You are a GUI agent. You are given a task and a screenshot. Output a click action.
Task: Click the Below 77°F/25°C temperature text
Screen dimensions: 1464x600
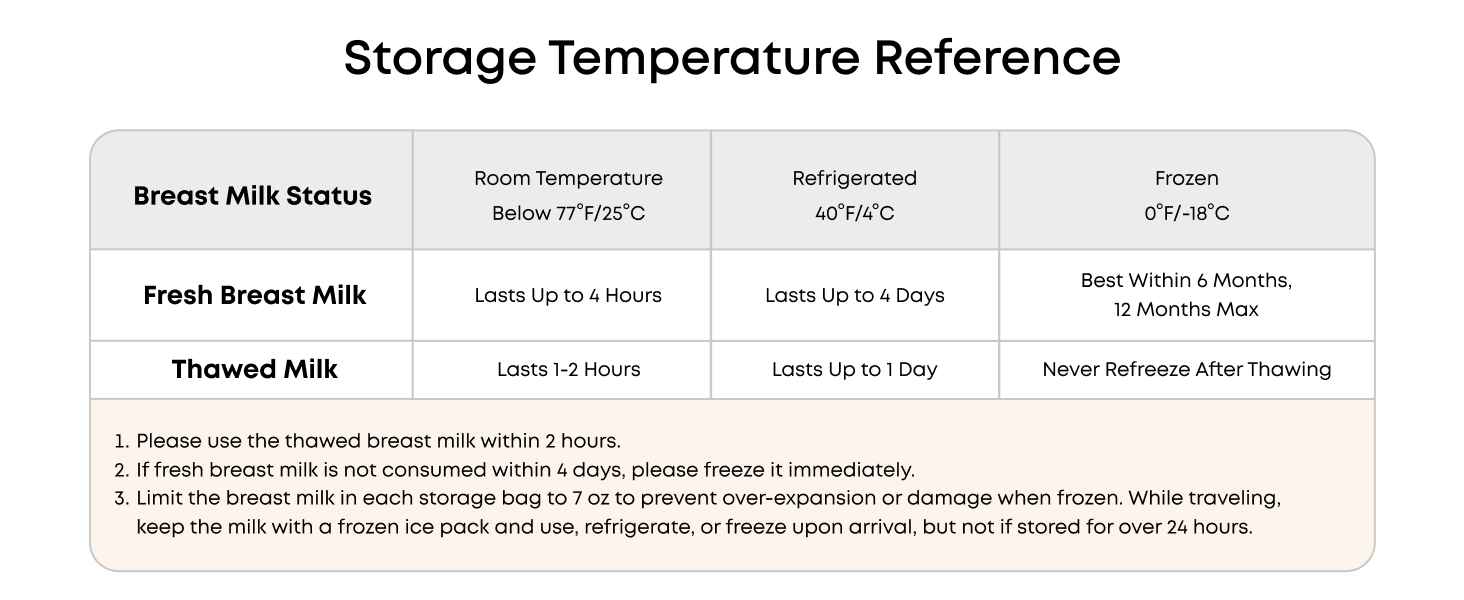point(568,213)
